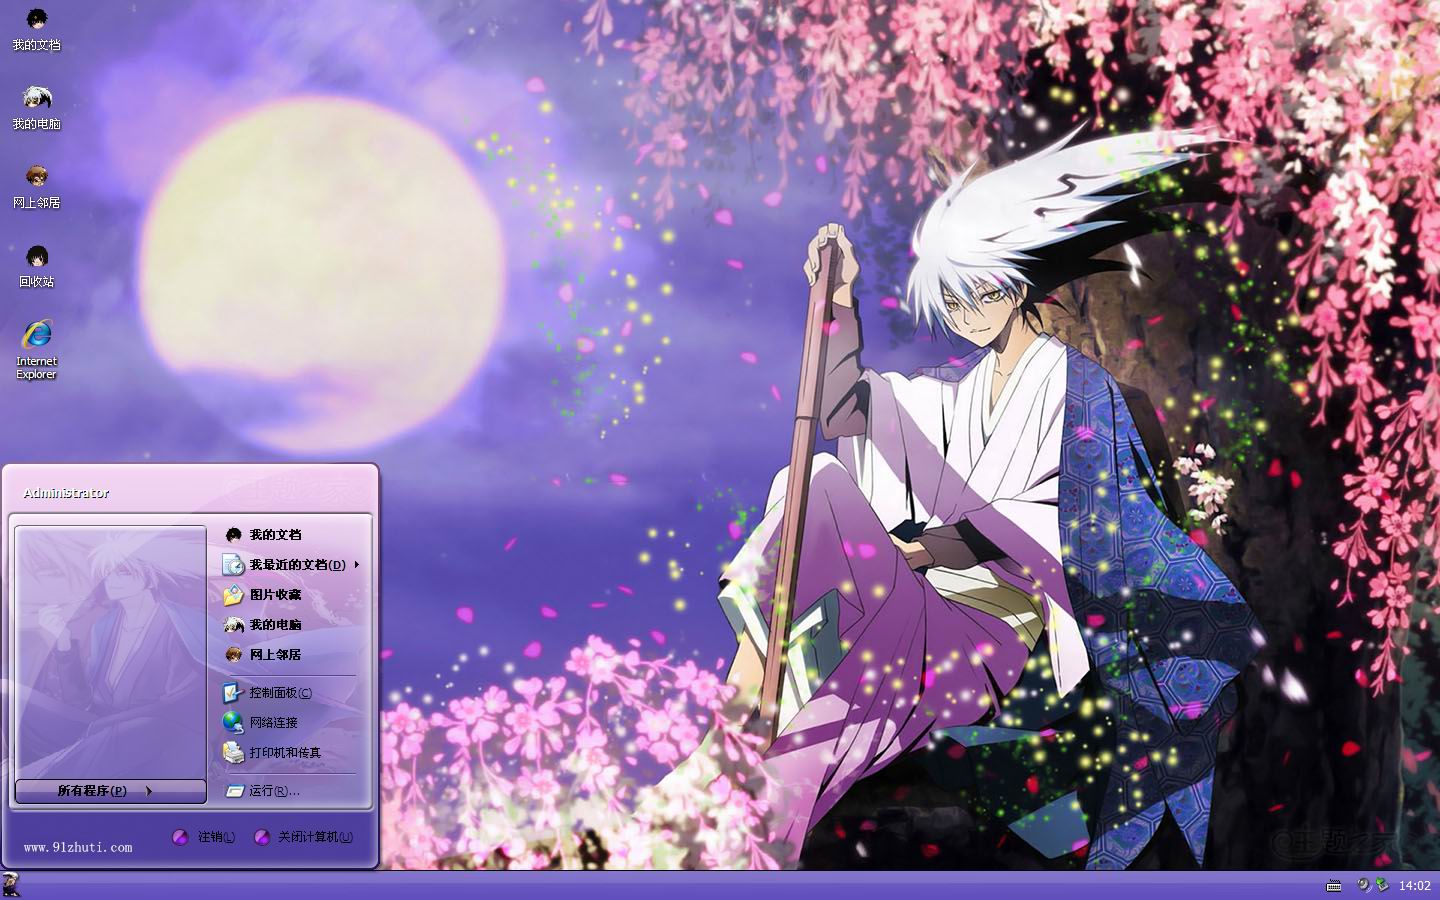The image size is (1440, 900).
Task: Open the 我的文档 desktop icon
Action: 36,29
